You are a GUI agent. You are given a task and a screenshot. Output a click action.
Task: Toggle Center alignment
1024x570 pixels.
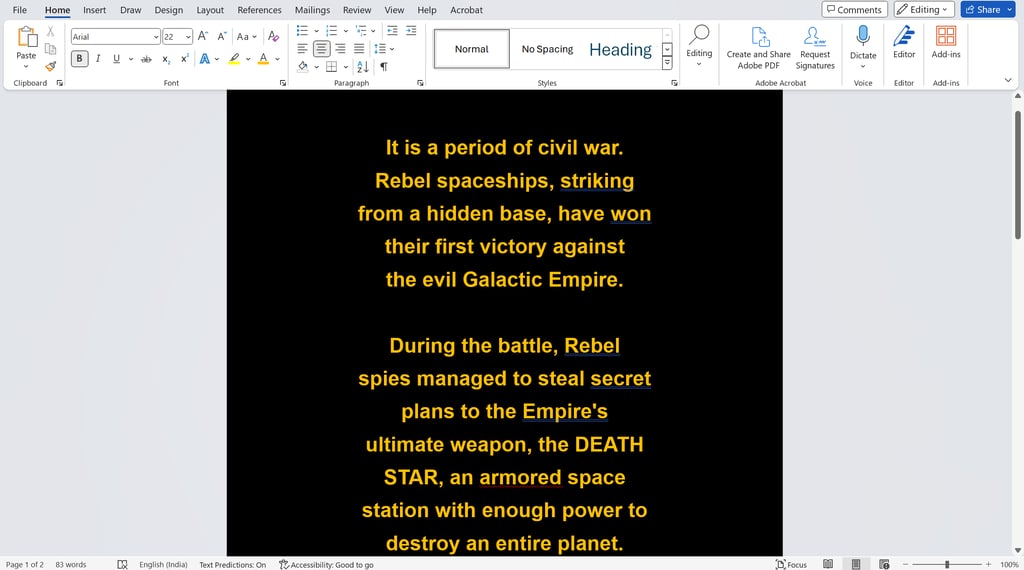(321, 48)
